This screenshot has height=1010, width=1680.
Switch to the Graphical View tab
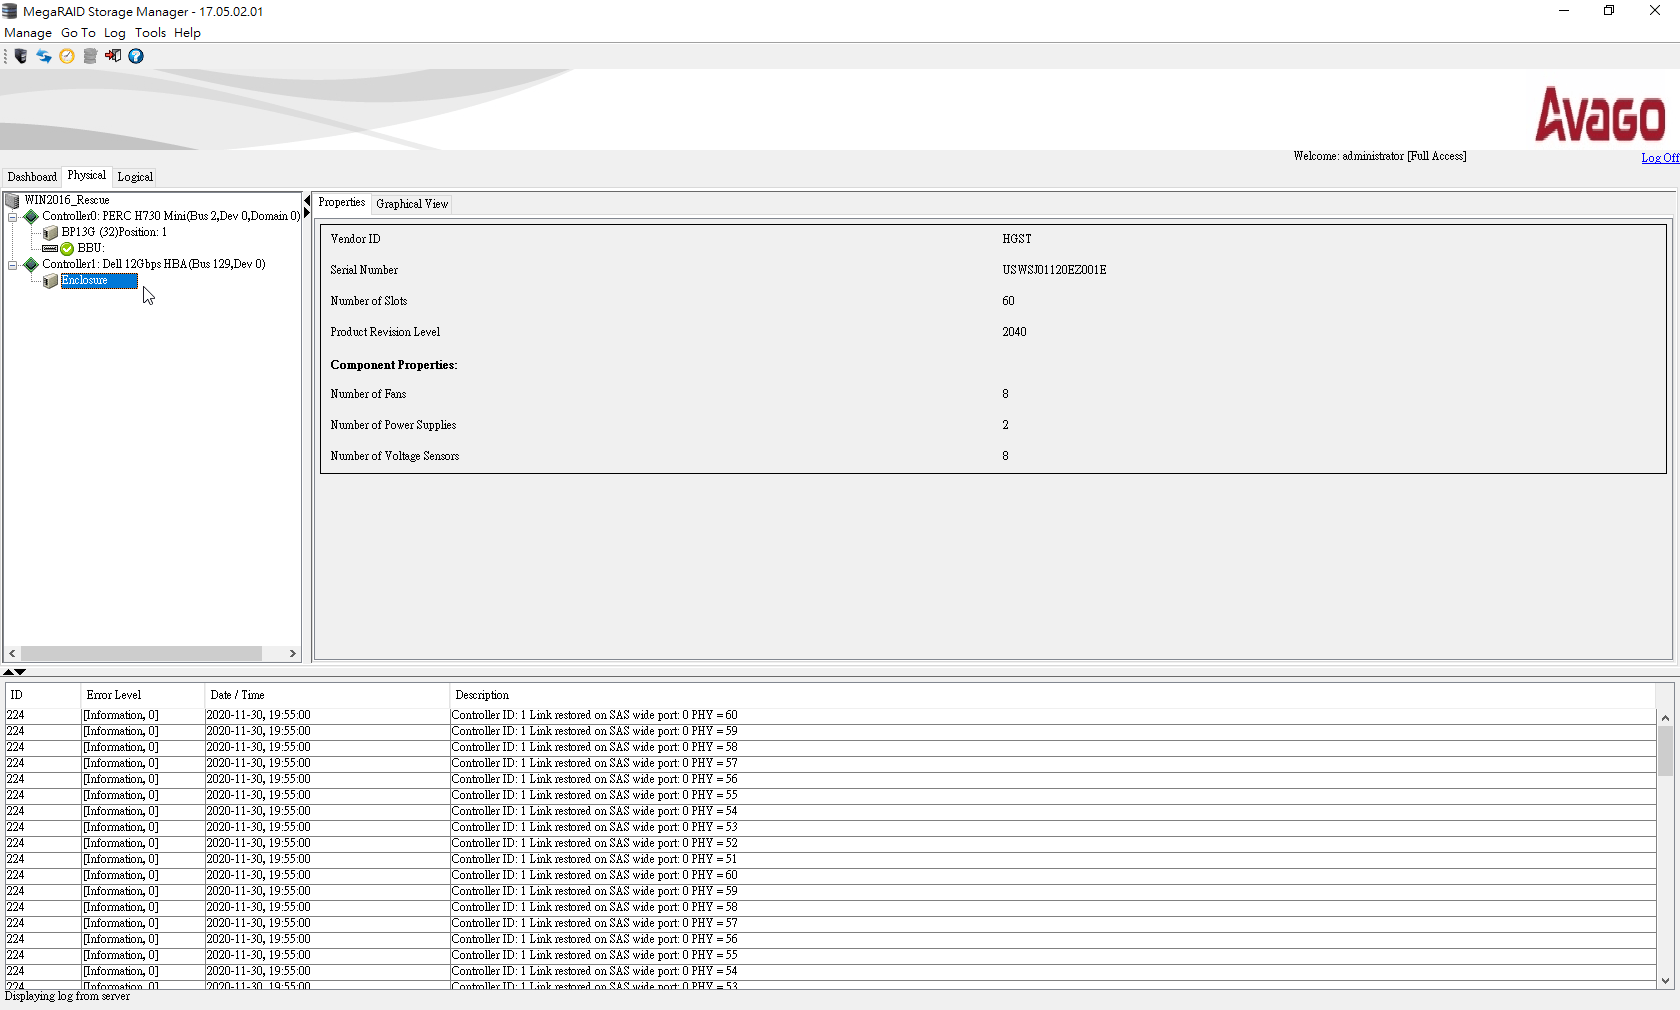(412, 204)
